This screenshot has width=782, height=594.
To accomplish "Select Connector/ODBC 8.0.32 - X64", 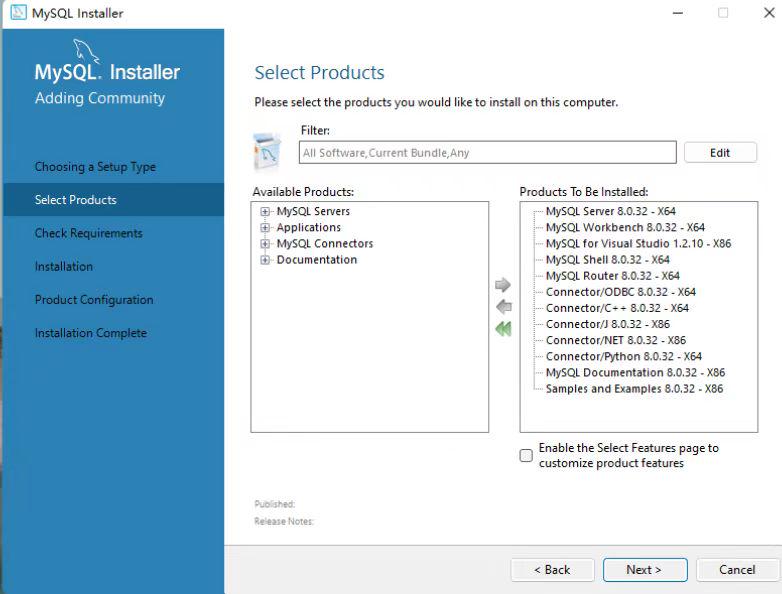I will coord(620,292).
